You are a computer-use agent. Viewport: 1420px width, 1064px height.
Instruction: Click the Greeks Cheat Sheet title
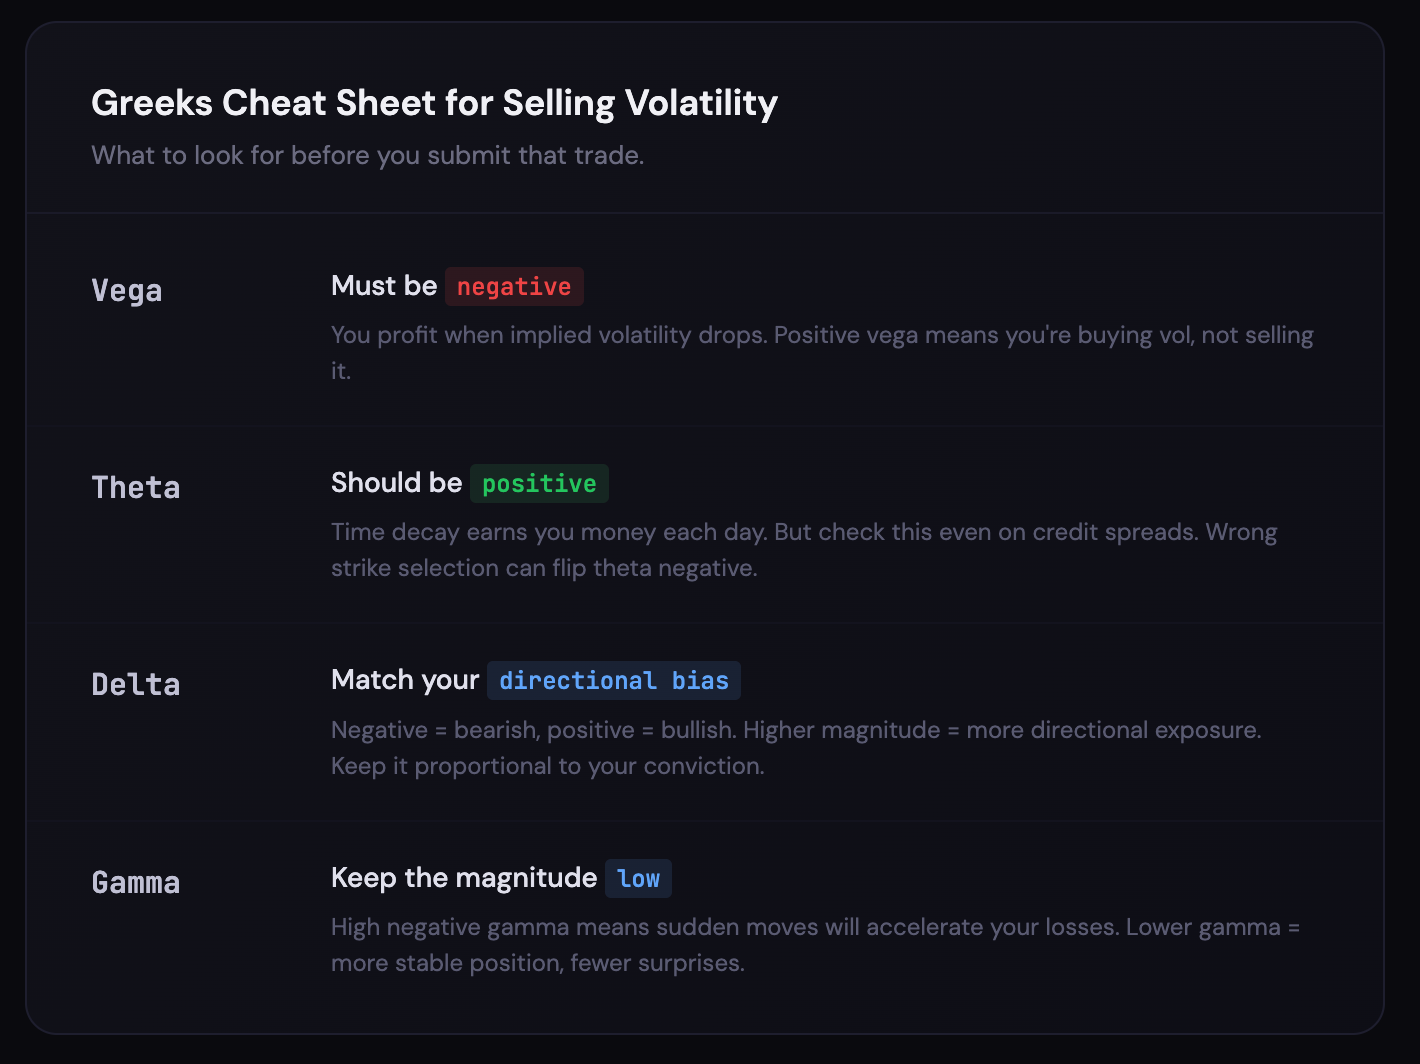[x=435, y=103]
